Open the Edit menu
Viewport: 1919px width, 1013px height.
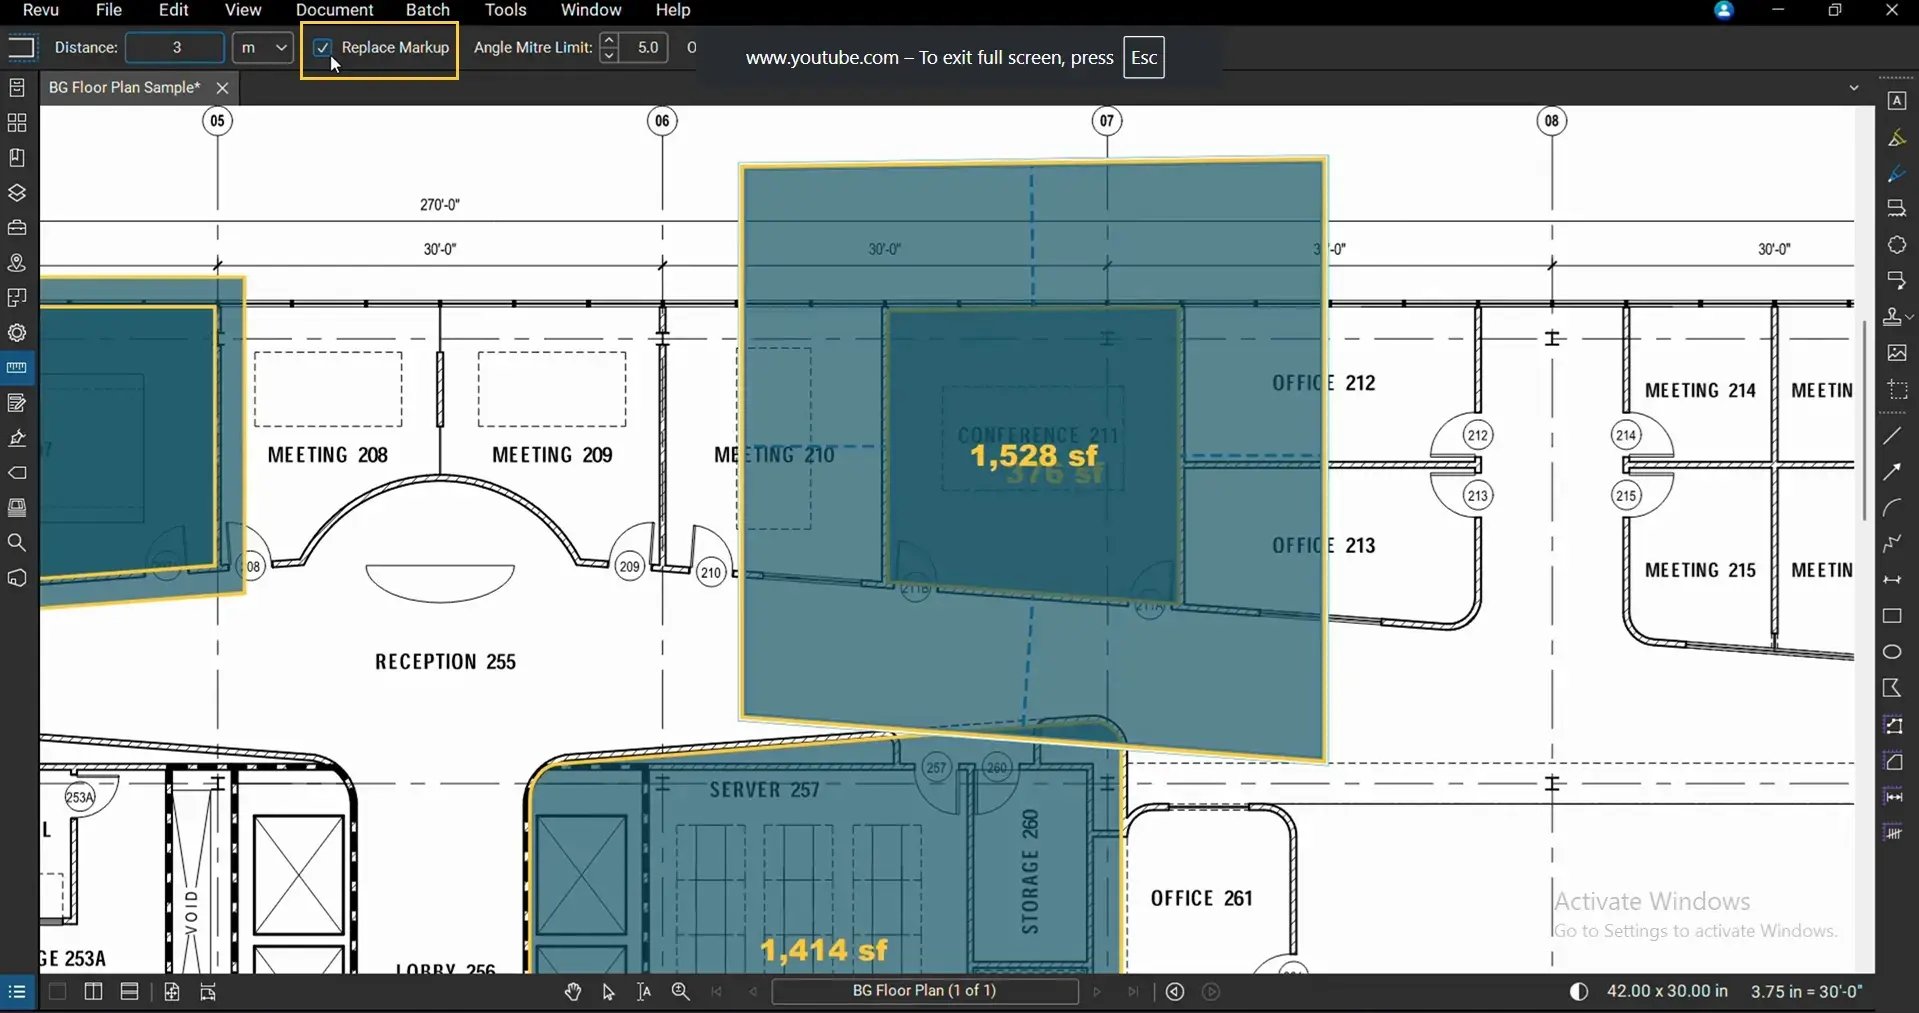[x=174, y=10]
